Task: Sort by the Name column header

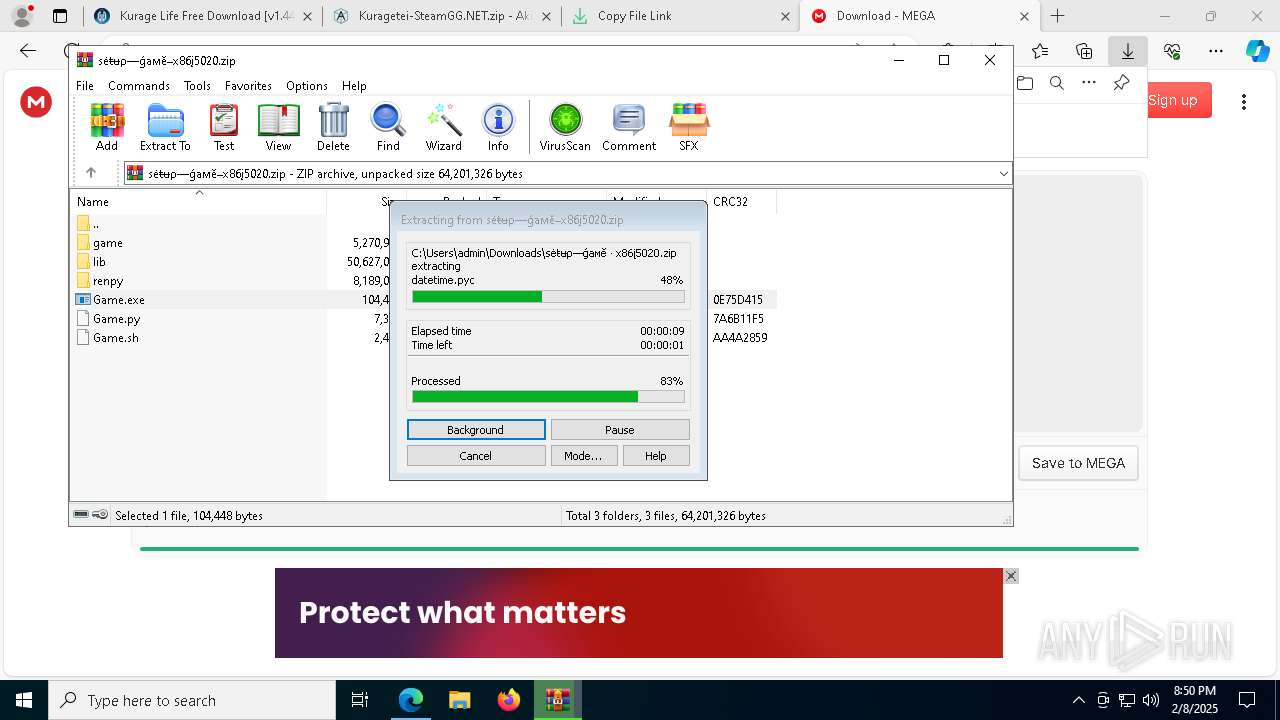Action: pos(198,202)
